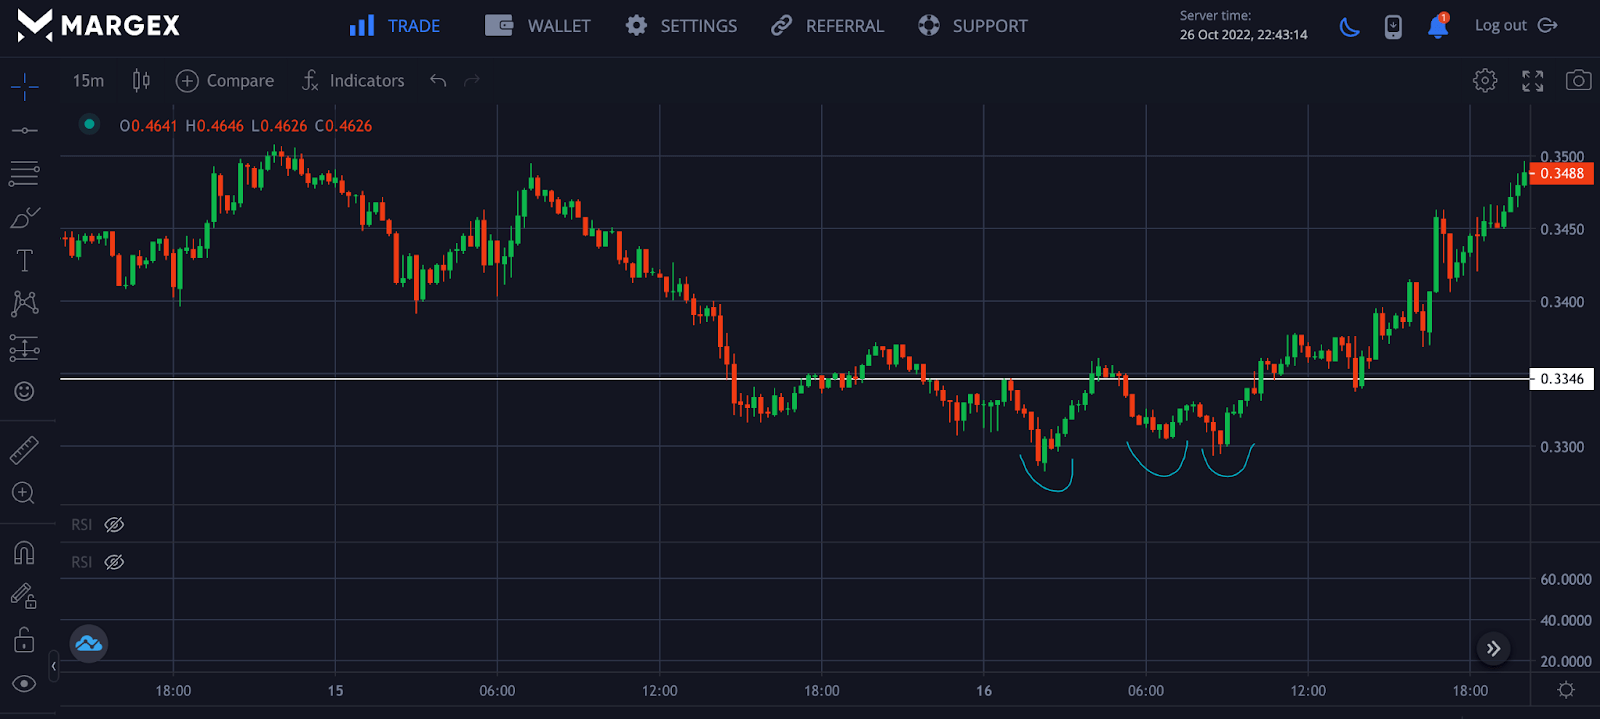This screenshot has width=1600, height=719.
Task: Collapse the left drawing toolbar
Action: 53,666
